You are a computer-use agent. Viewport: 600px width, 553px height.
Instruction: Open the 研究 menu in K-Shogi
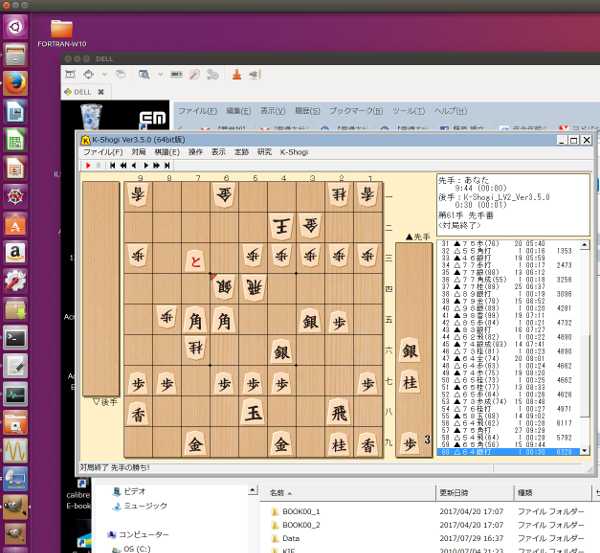point(264,152)
